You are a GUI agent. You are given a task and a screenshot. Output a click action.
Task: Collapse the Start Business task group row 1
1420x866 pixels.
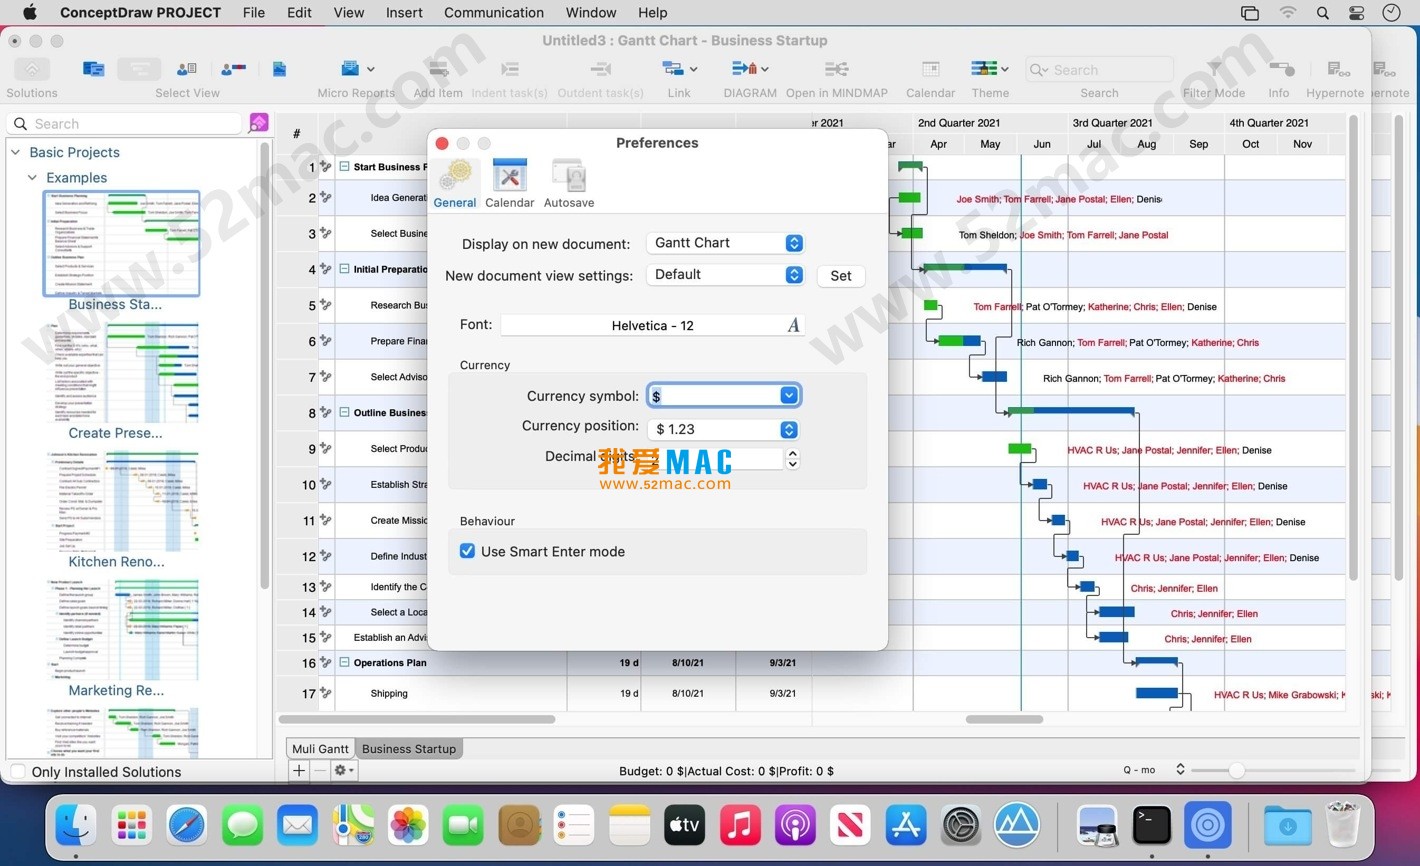(x=344, y=166)
